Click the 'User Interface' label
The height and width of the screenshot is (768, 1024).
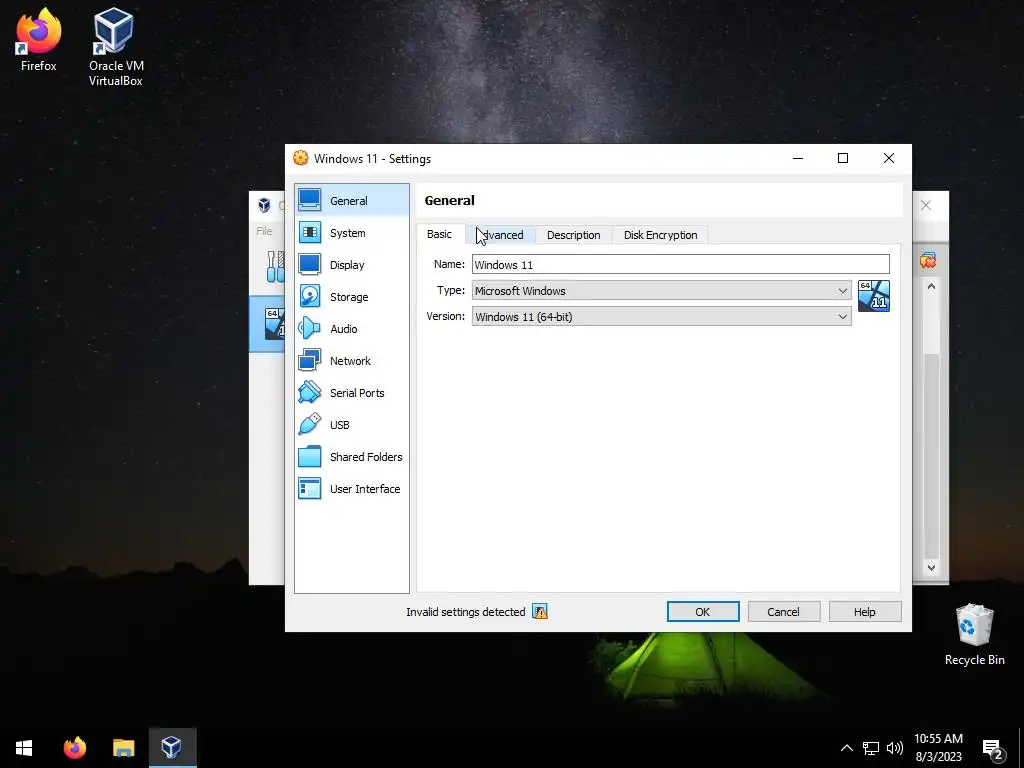tap(365, 488)
